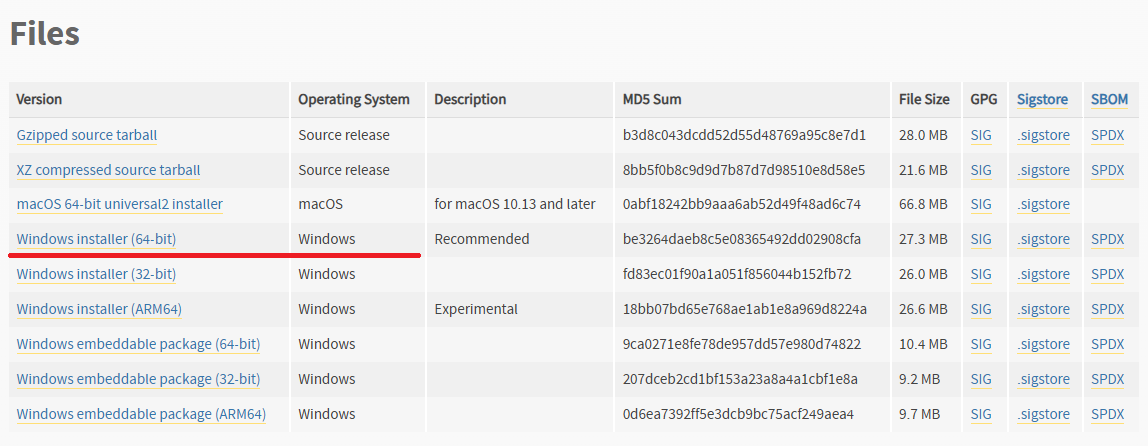The height and width of the screenshot is (446, 1148).
Task: Open SIG link for Windows installer (ARM64)
Action: (981, 309)
